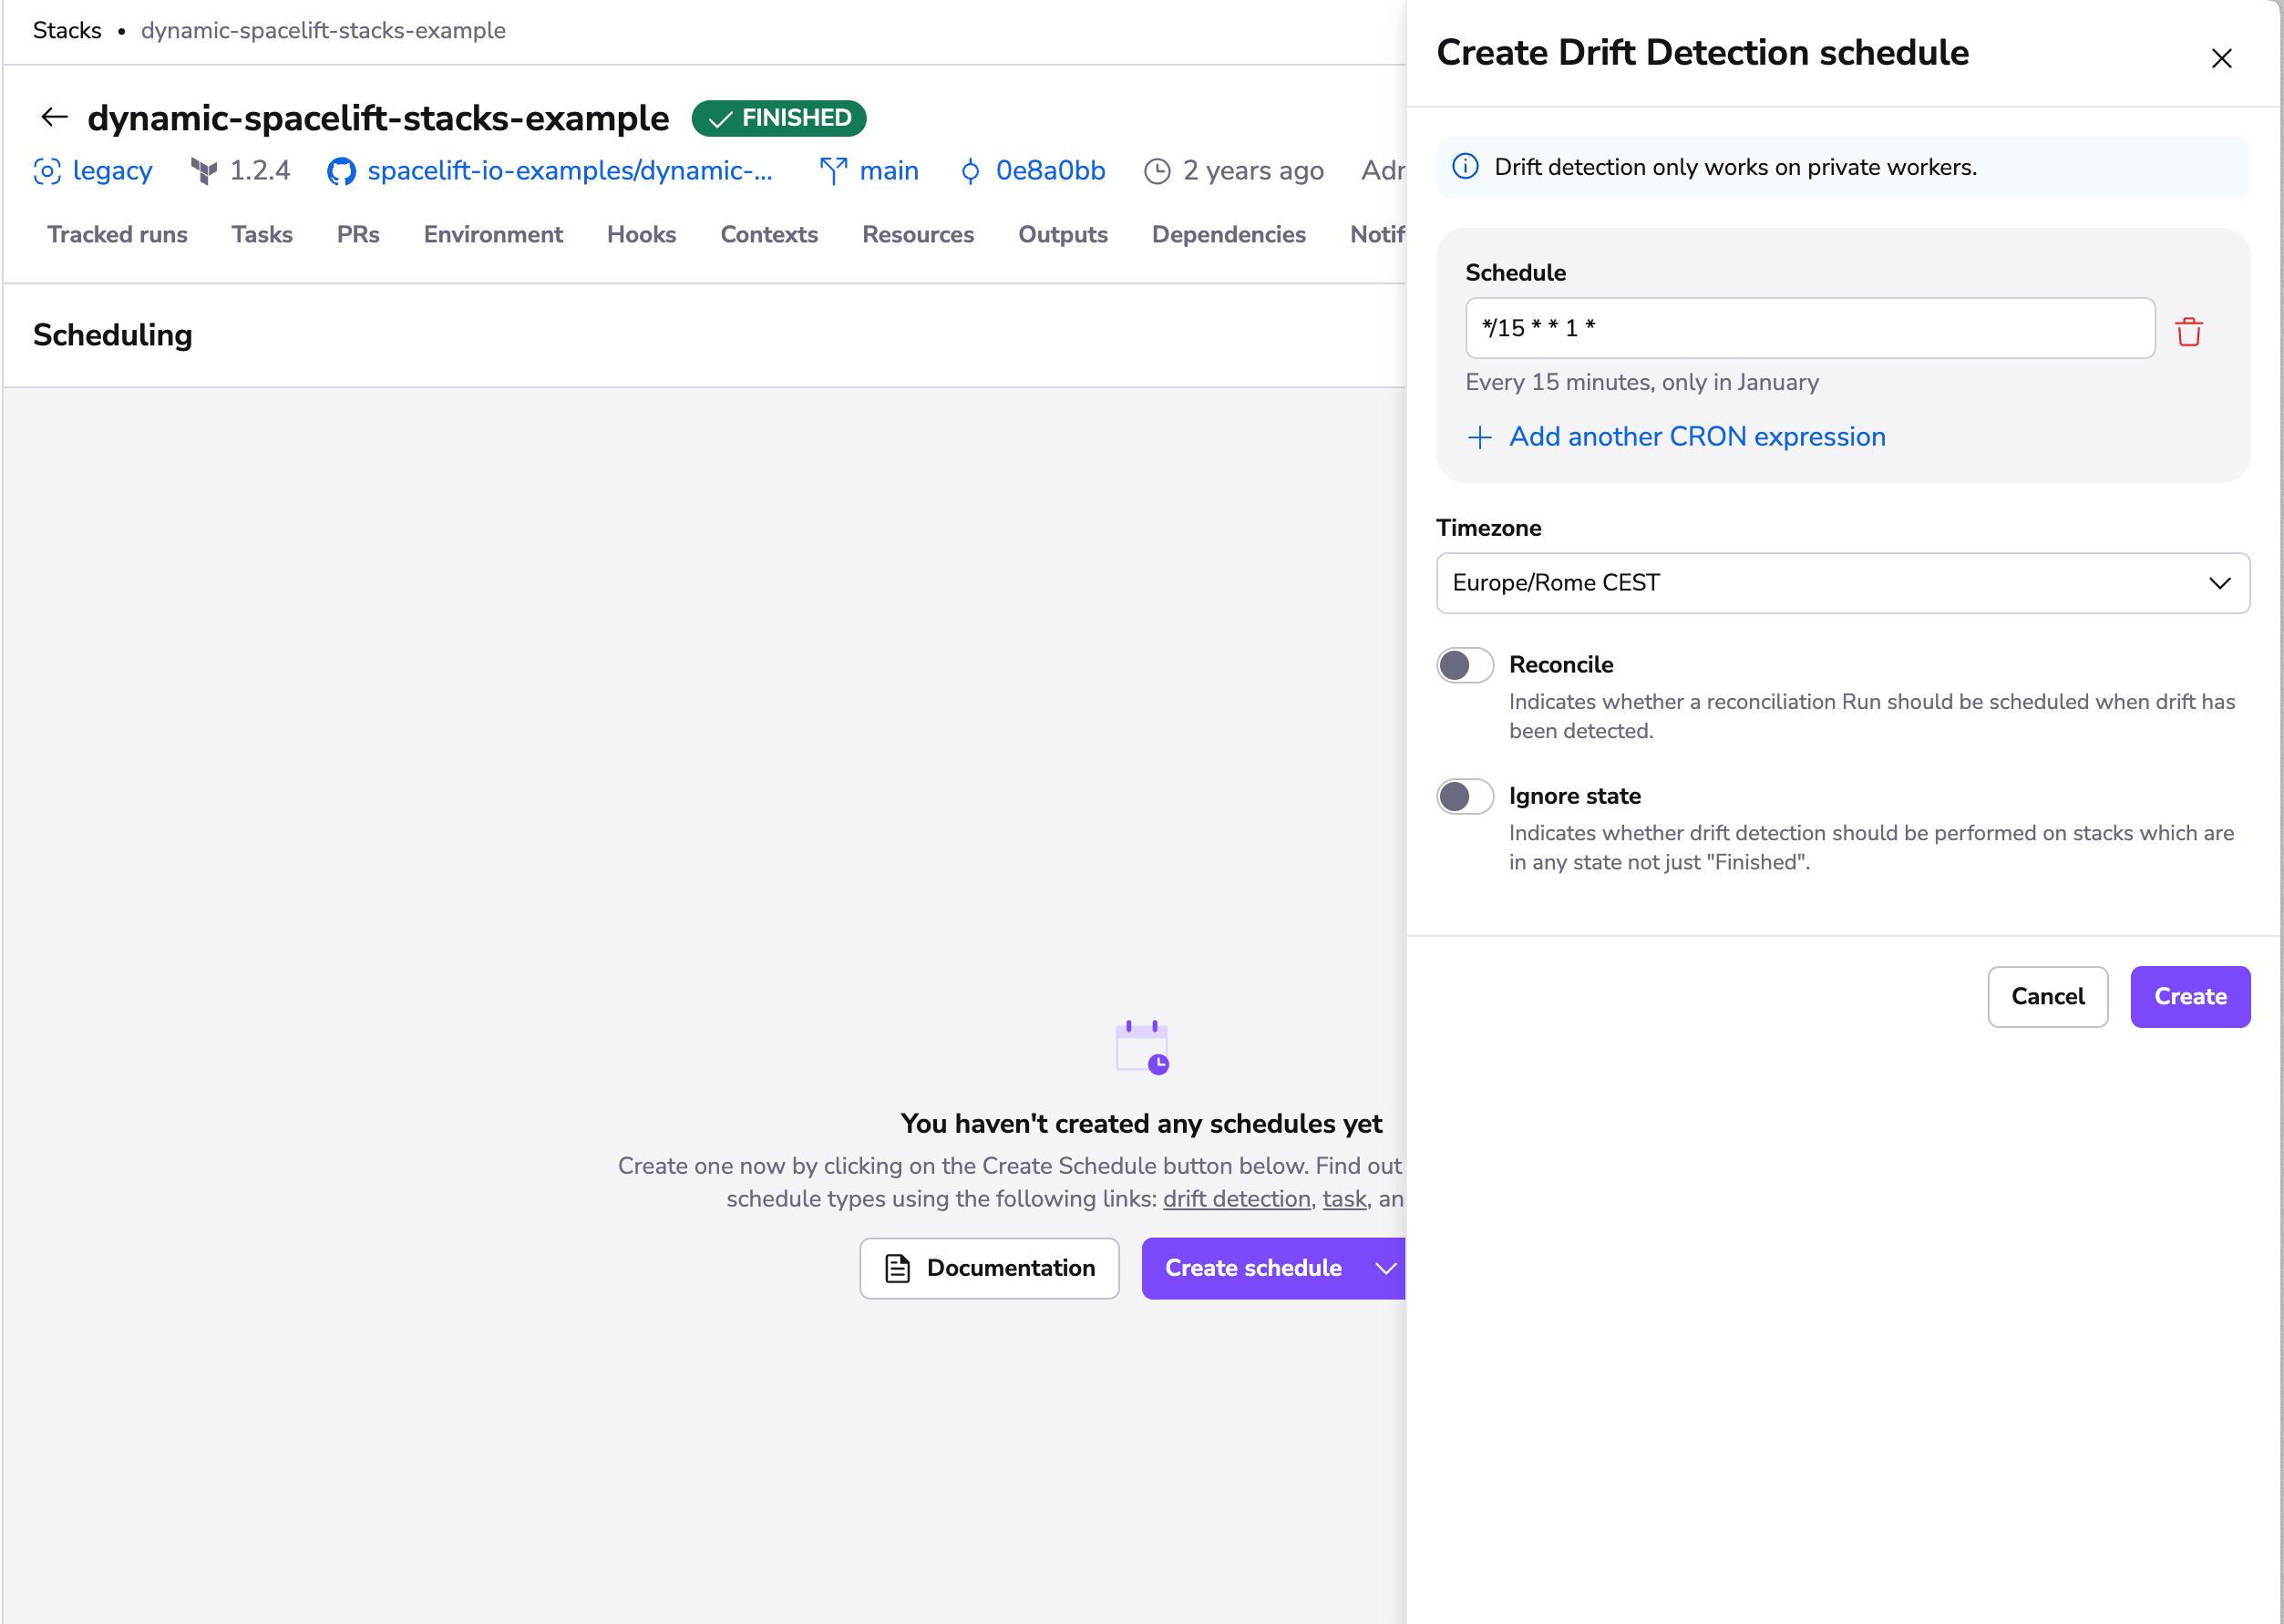Enable the Ignore state toggle
Viewport: 2284px width, 1624px height.
pyautogui.click(x=1464, y=796)
